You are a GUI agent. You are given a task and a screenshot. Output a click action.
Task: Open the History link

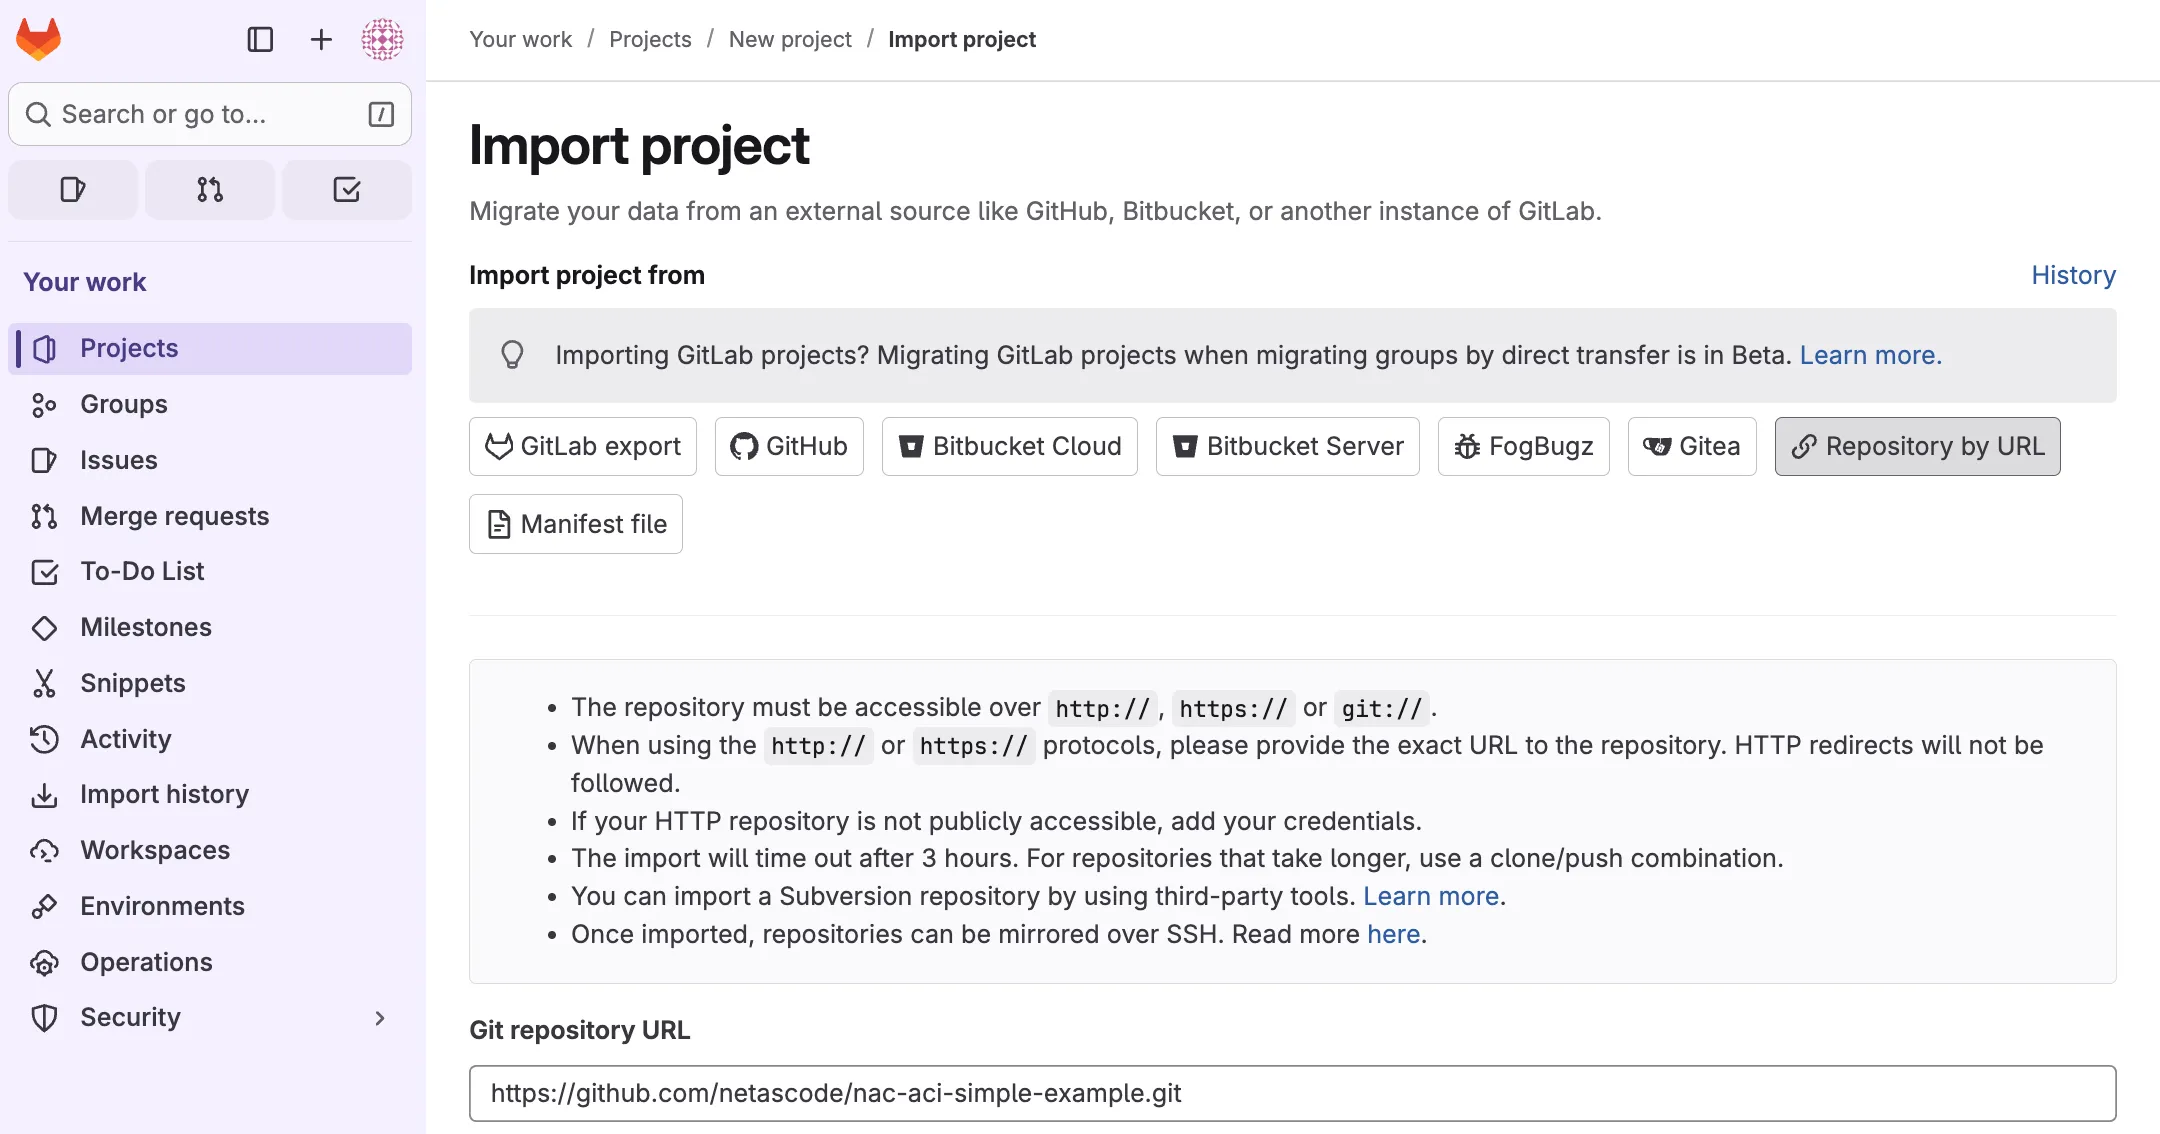pos(2073,275)
